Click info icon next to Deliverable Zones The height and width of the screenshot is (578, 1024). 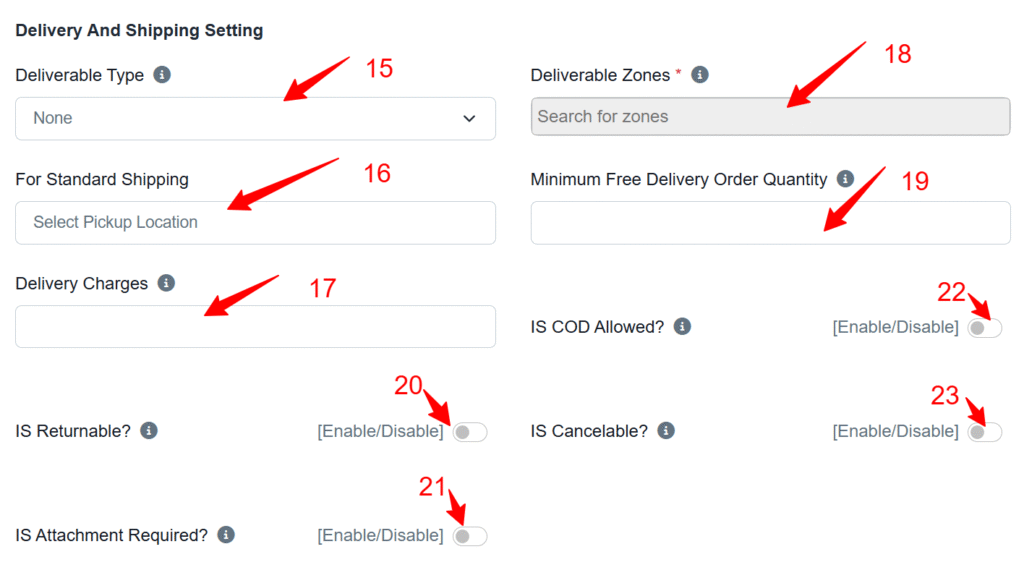click(700, 75)
